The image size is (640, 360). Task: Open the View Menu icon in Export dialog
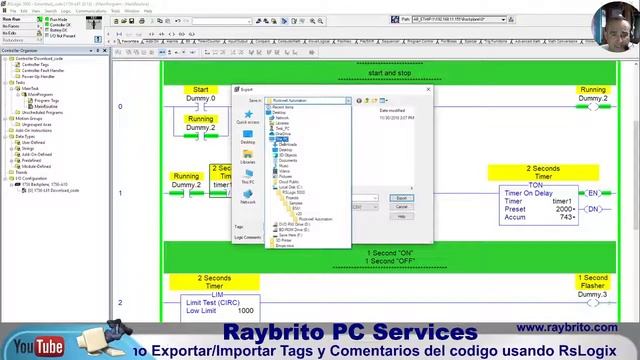pyautogui.click(x=383, y=100)
